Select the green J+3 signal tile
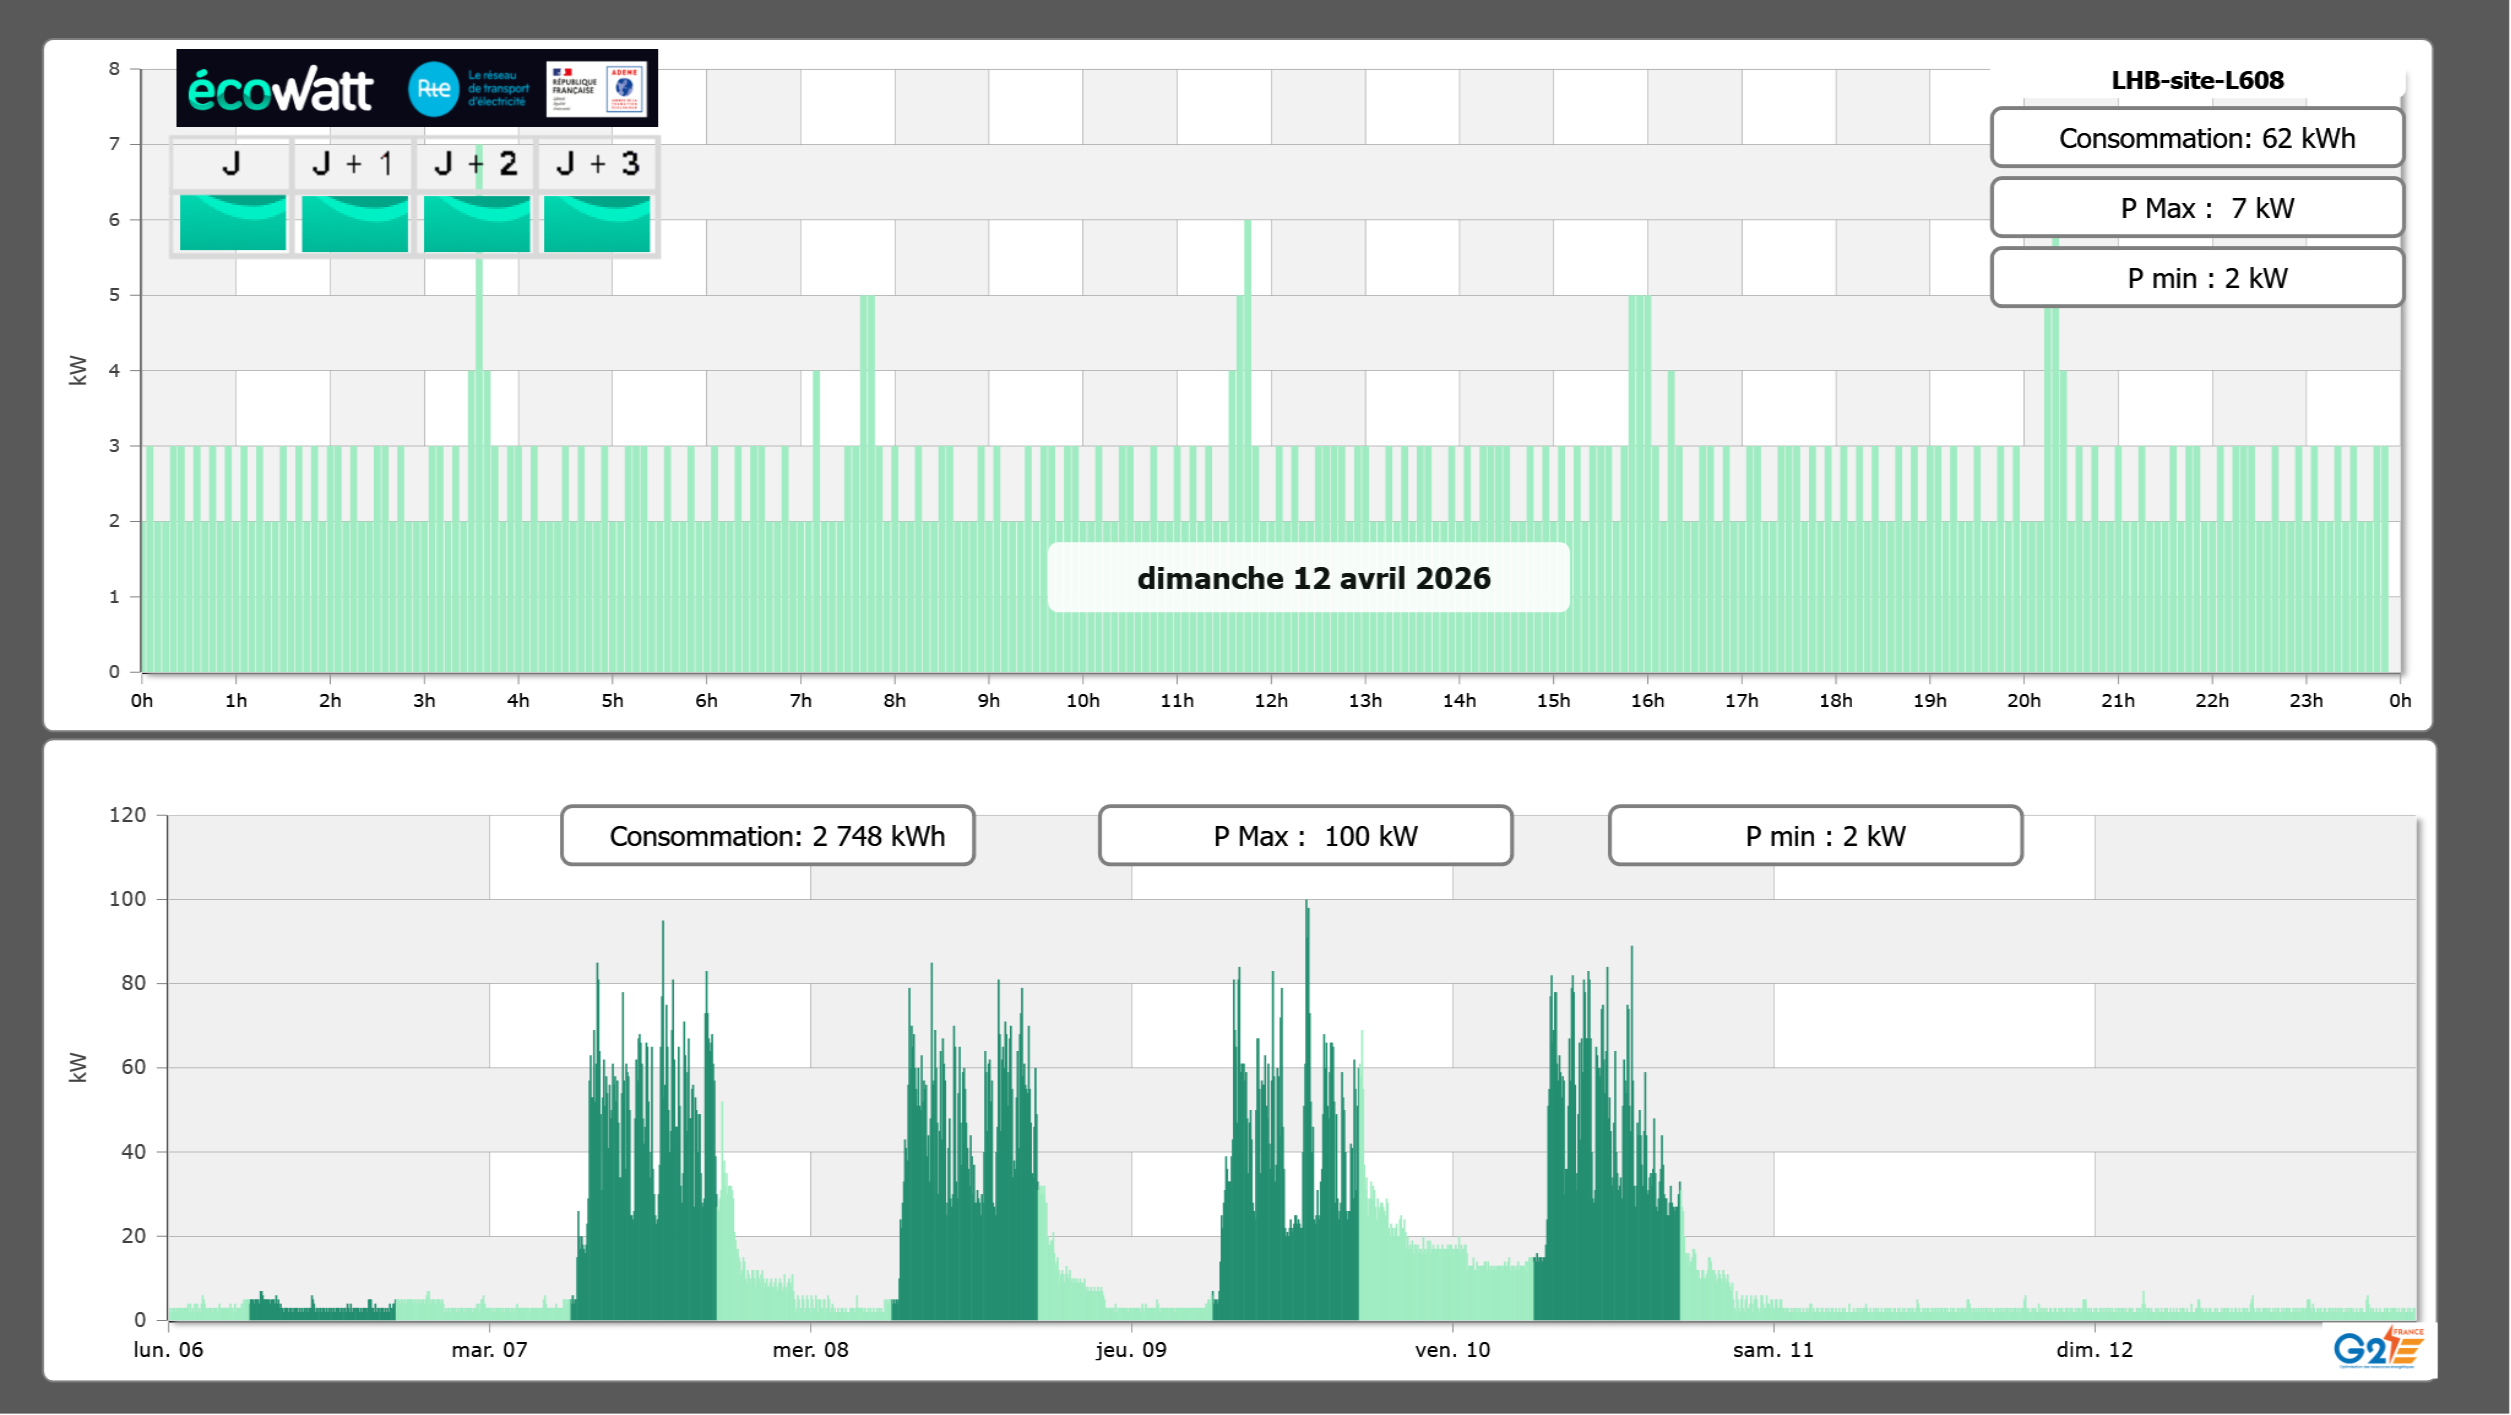The image size is (2511, 1415). coord(597,223)
